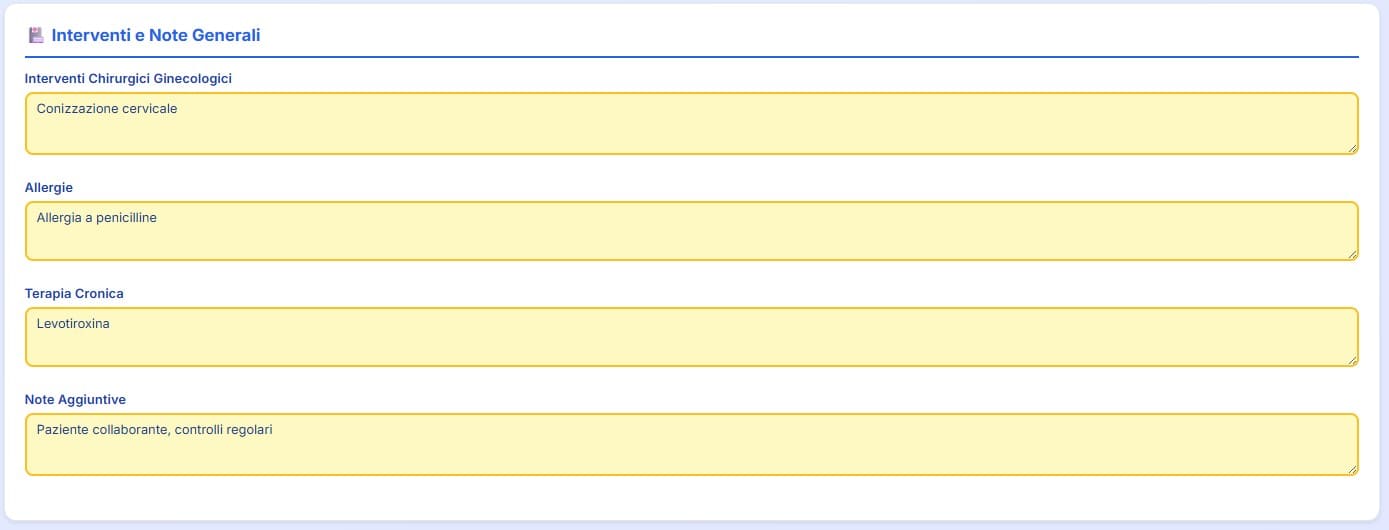1389x530 pixels.
Task: Click resize handle of Interventi Chirurgici field
Action: (x=1352, y=148)
